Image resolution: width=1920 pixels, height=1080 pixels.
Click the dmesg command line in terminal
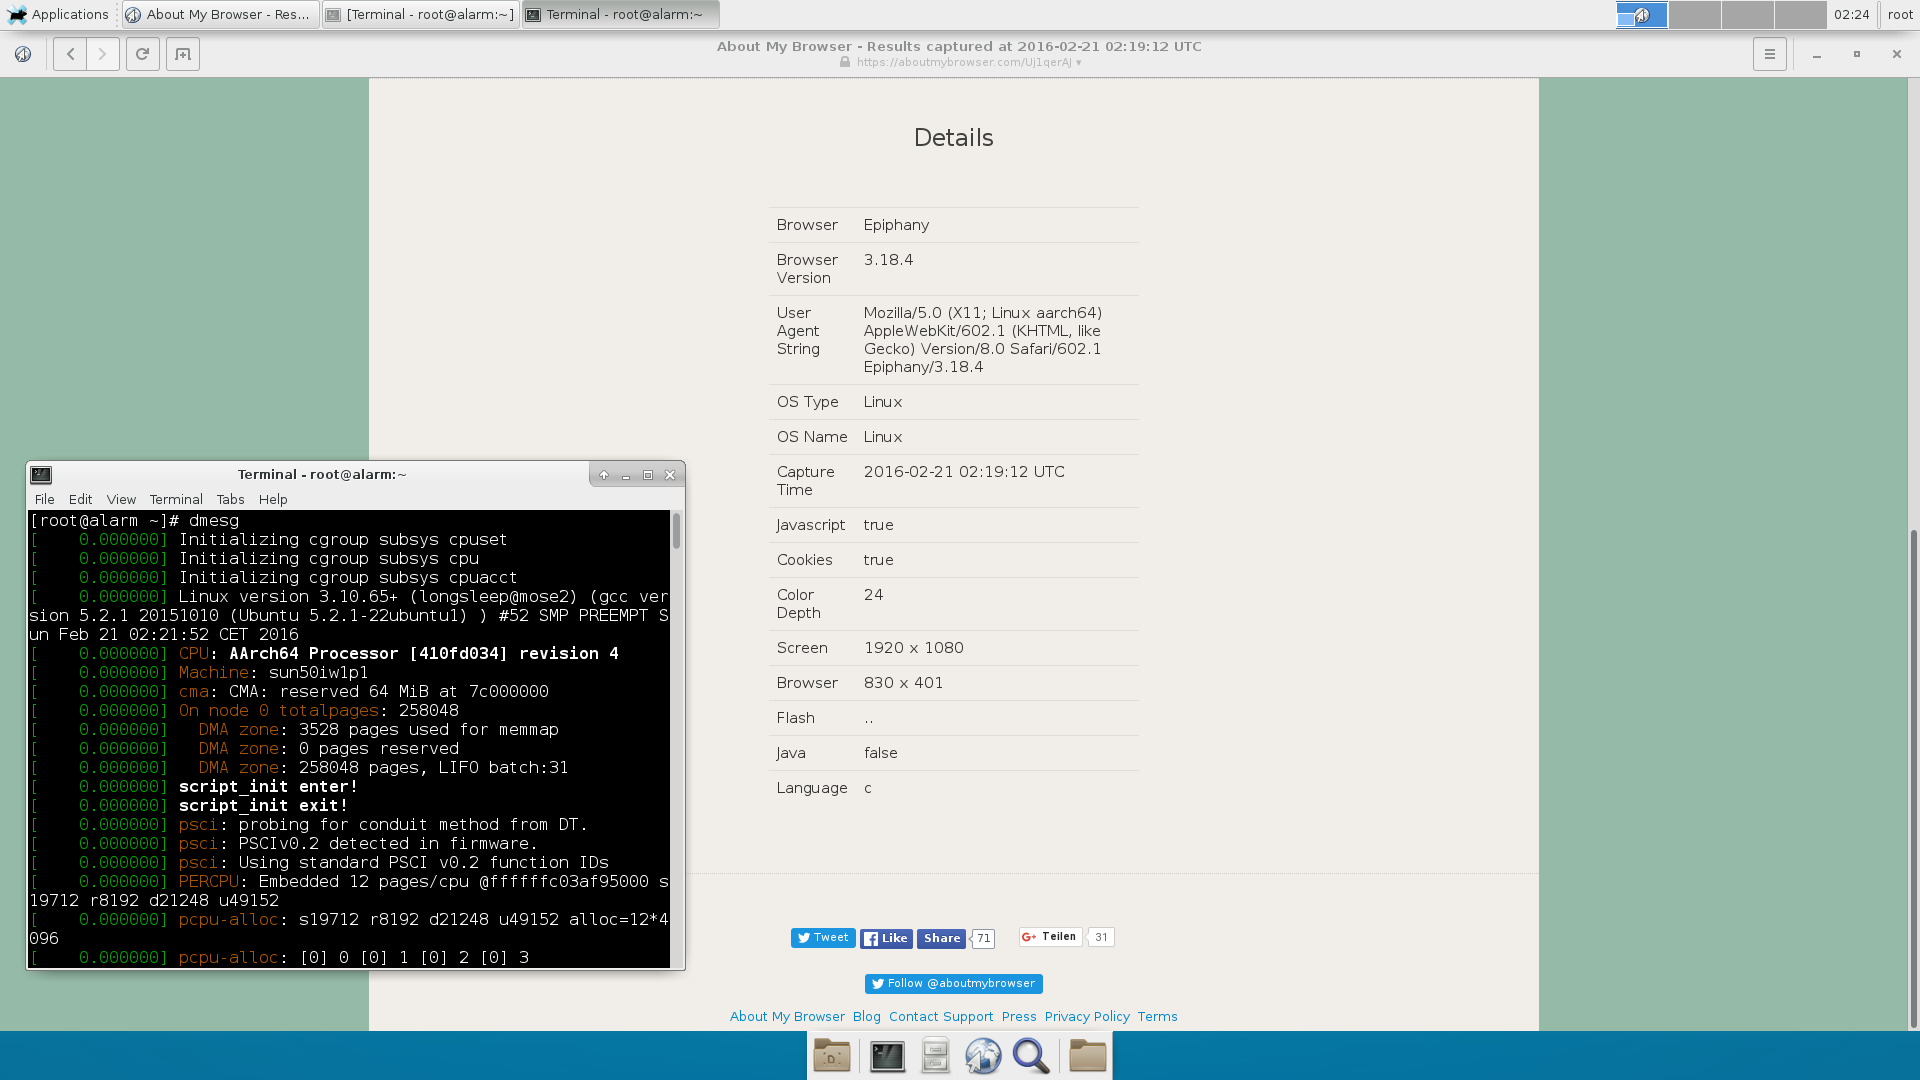[x=135, y=521]
